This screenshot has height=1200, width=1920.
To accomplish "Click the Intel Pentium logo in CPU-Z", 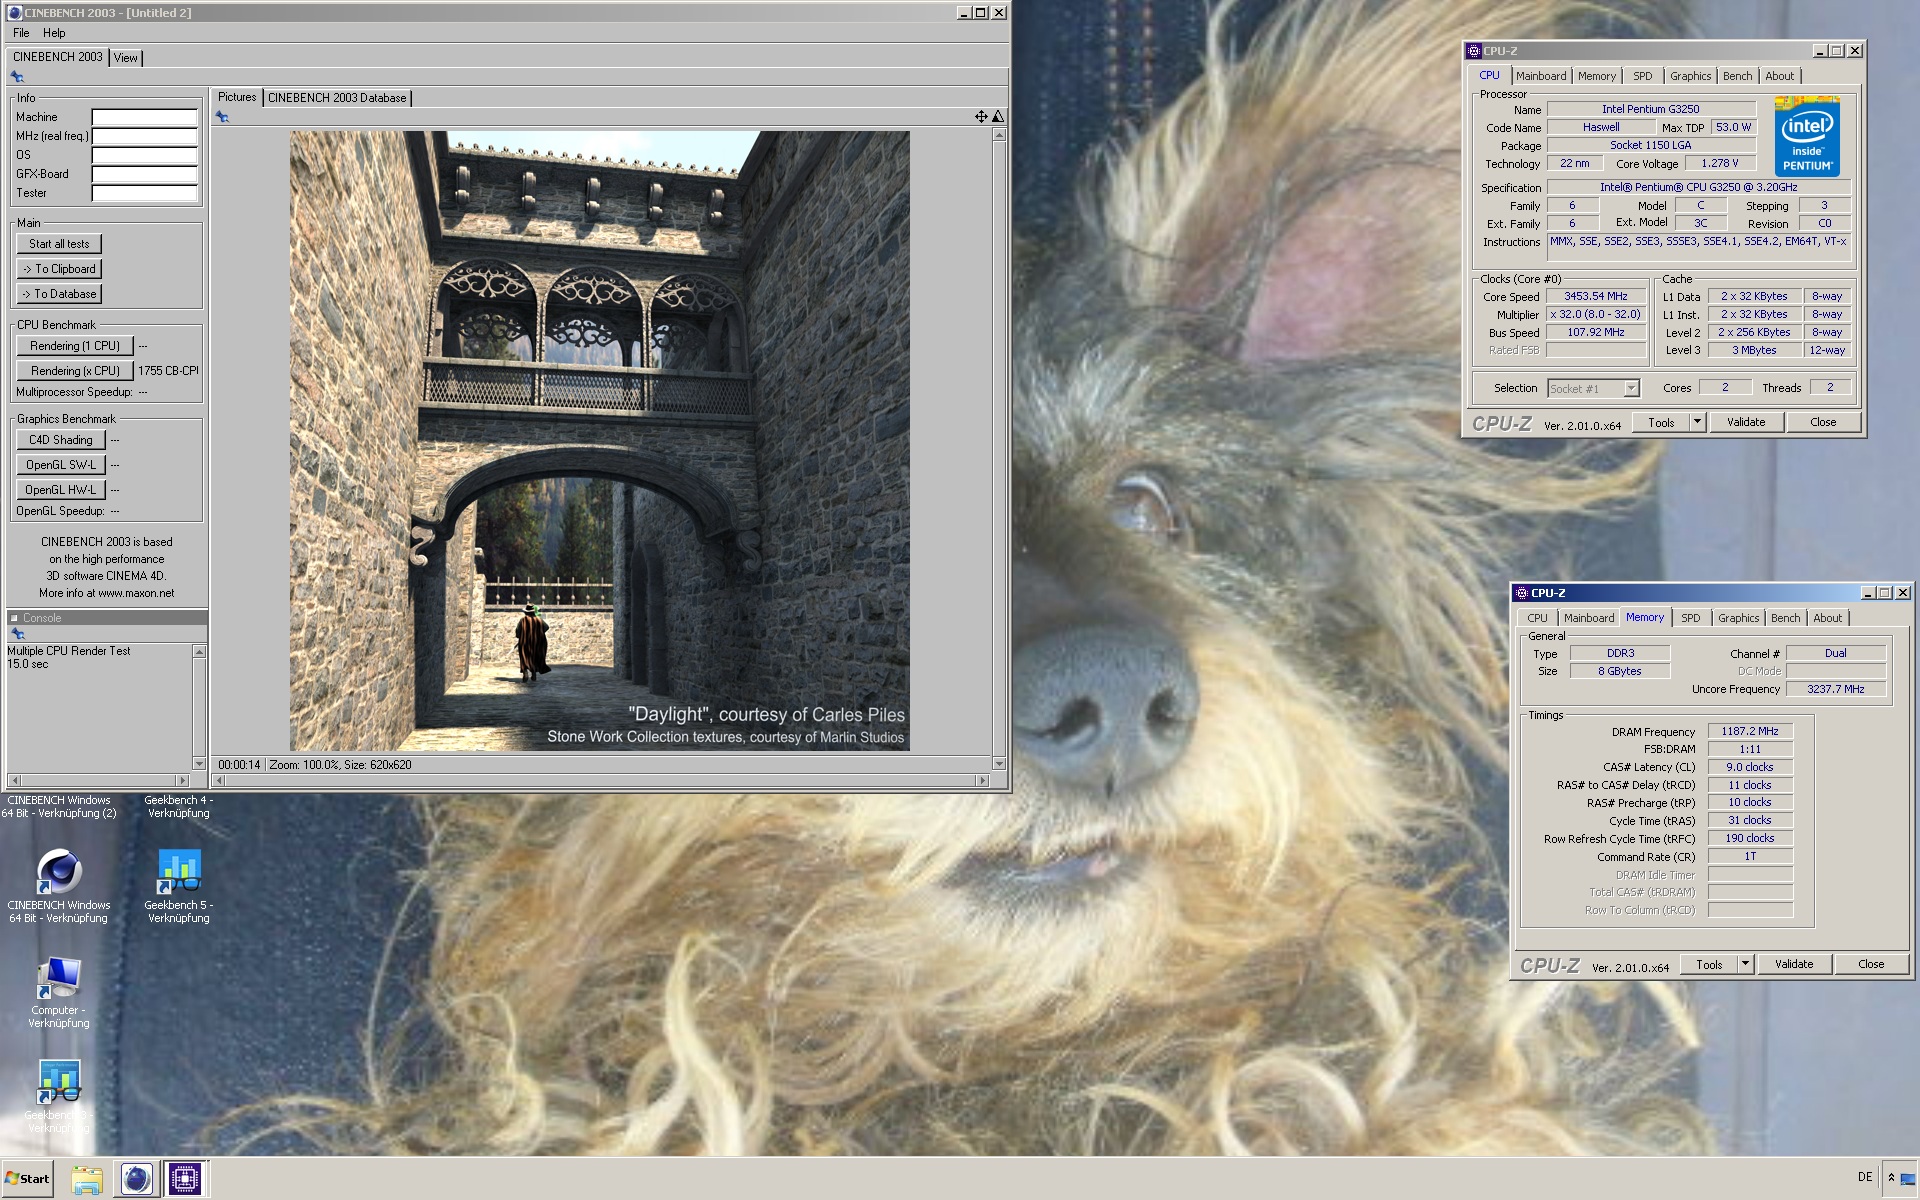I will point(1807,137).
